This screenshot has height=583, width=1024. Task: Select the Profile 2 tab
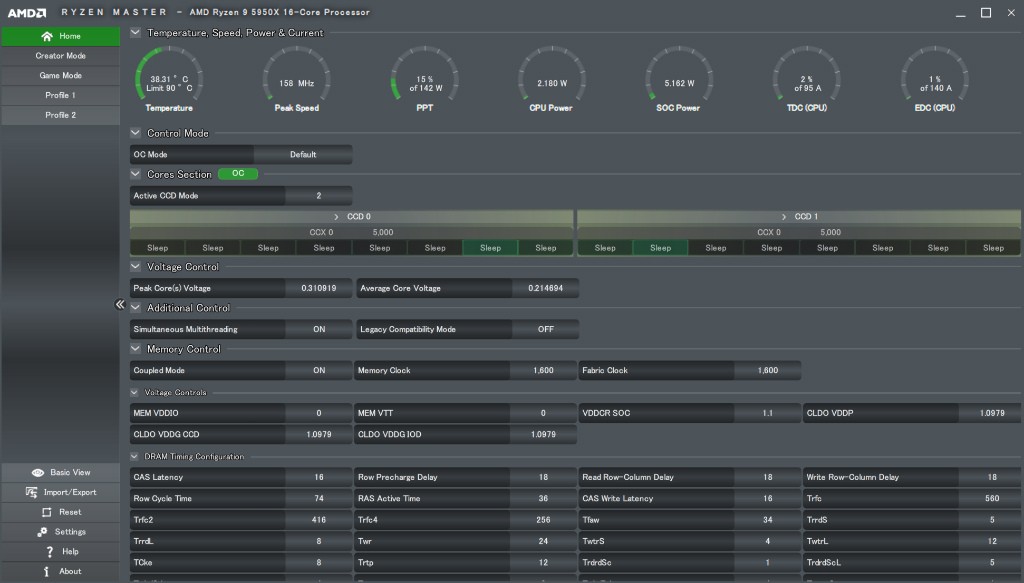(x=60, y=115)
